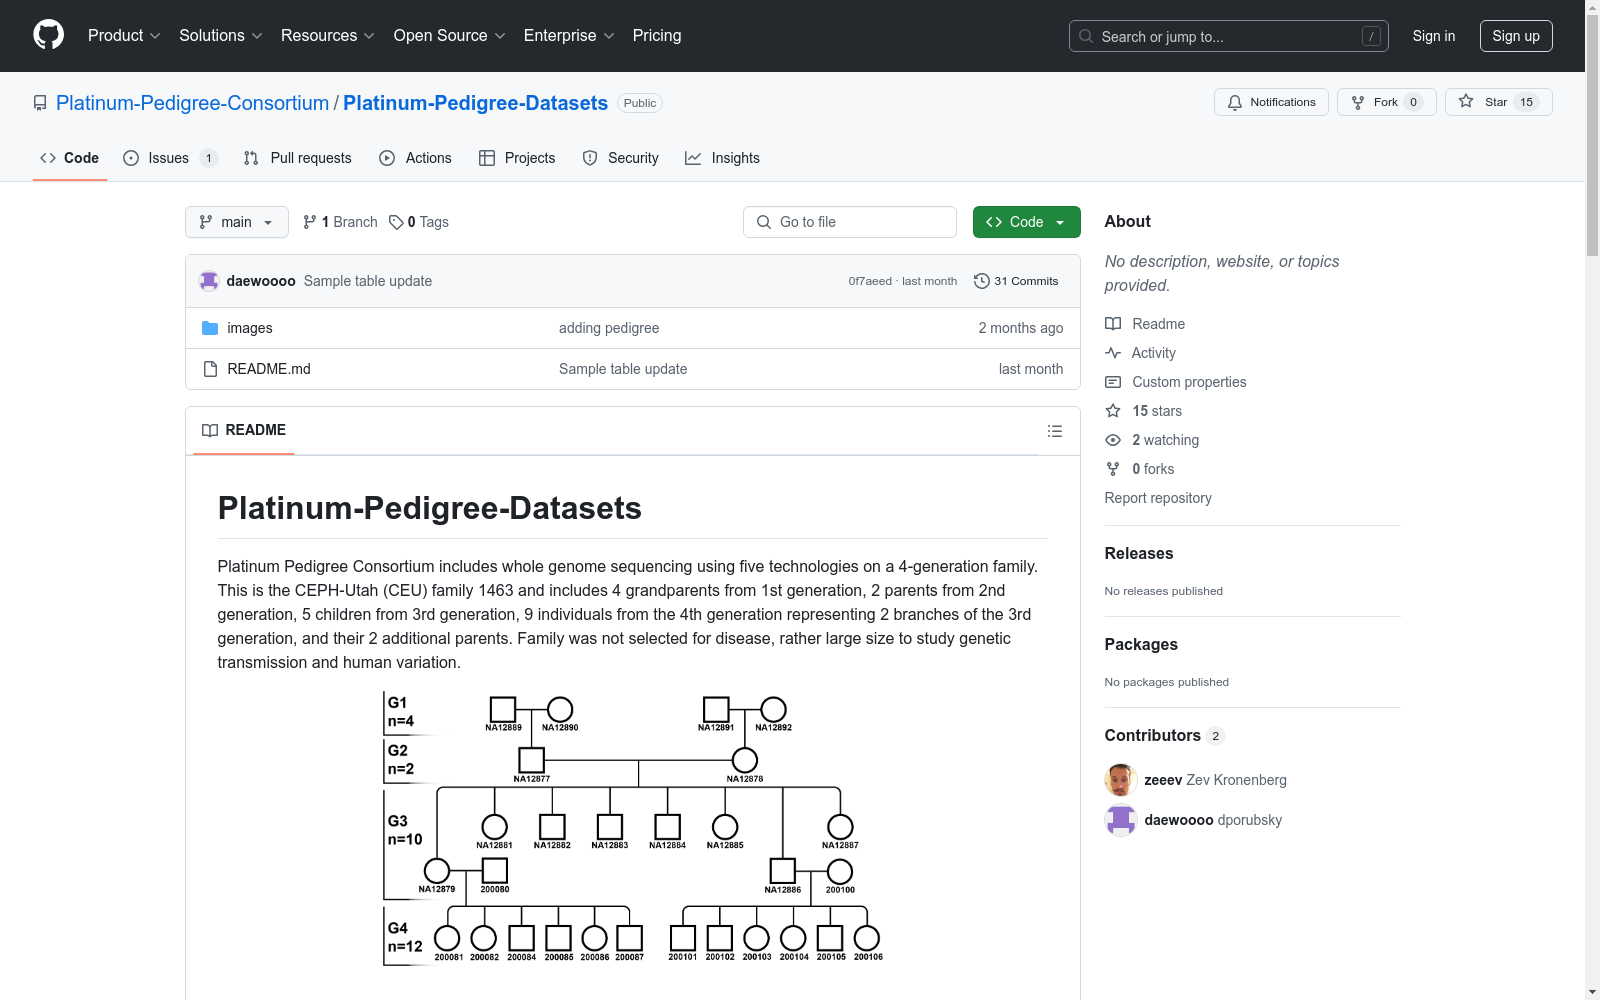Click the tag icon beside 0 Tags
The image size is (1600, 1000).
click(396, 222)
